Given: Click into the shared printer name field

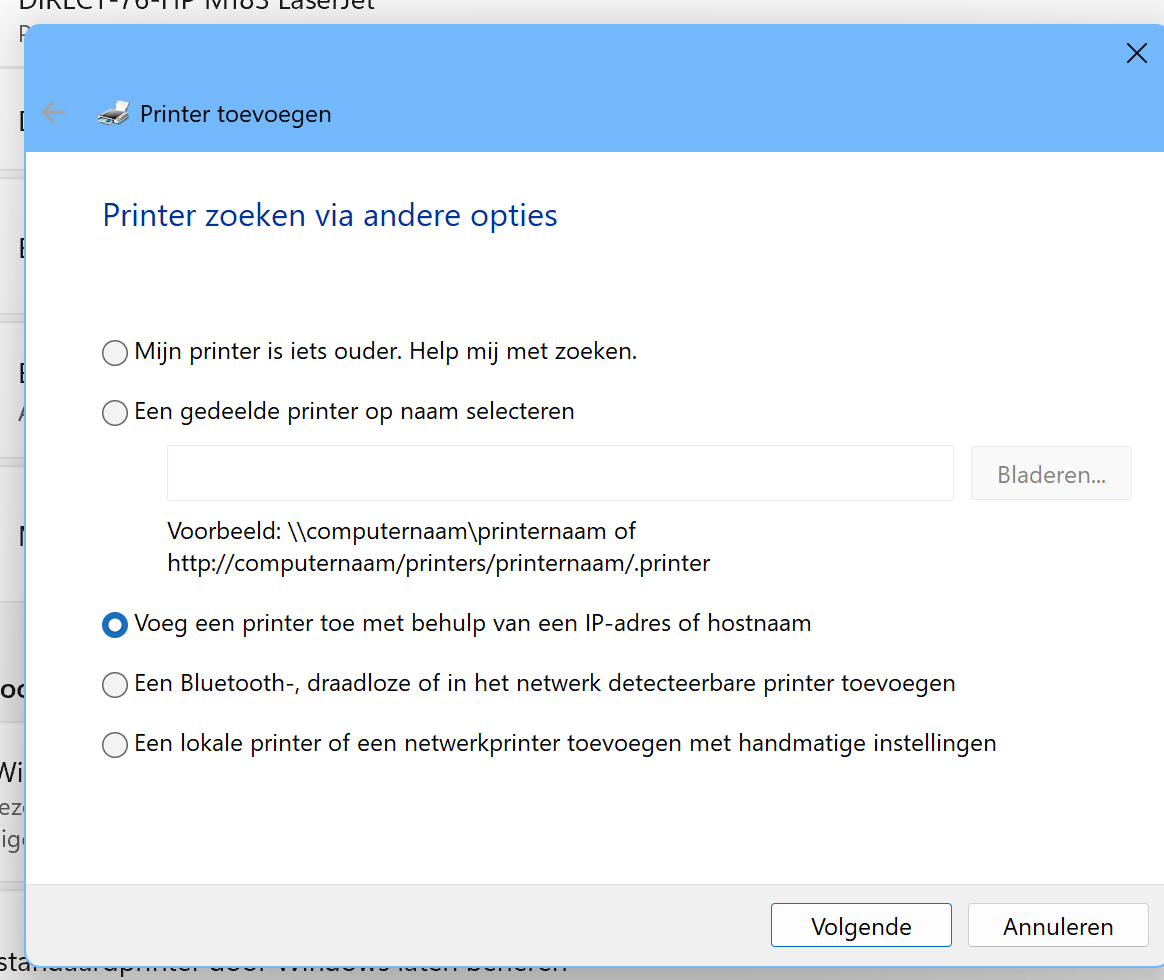Looking at the screenshot, I should pos(560,473).
